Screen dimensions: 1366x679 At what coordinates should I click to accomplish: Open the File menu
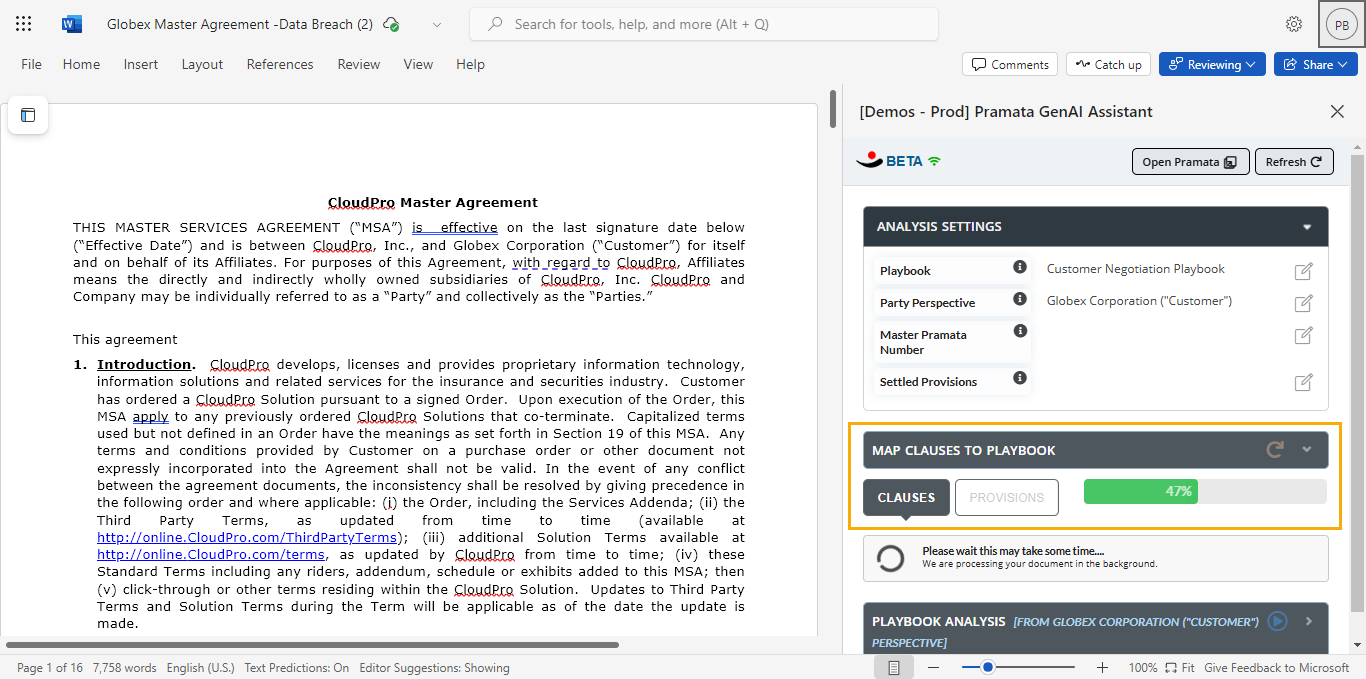(32, 64)
